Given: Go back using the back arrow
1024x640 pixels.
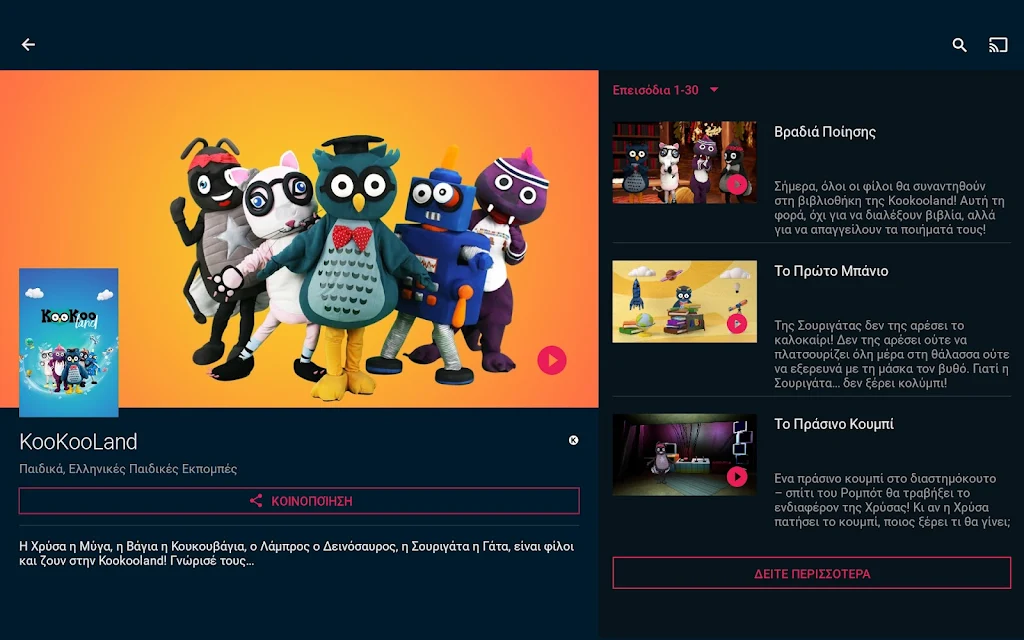Looking at the screenshot, I should [28, 45].
